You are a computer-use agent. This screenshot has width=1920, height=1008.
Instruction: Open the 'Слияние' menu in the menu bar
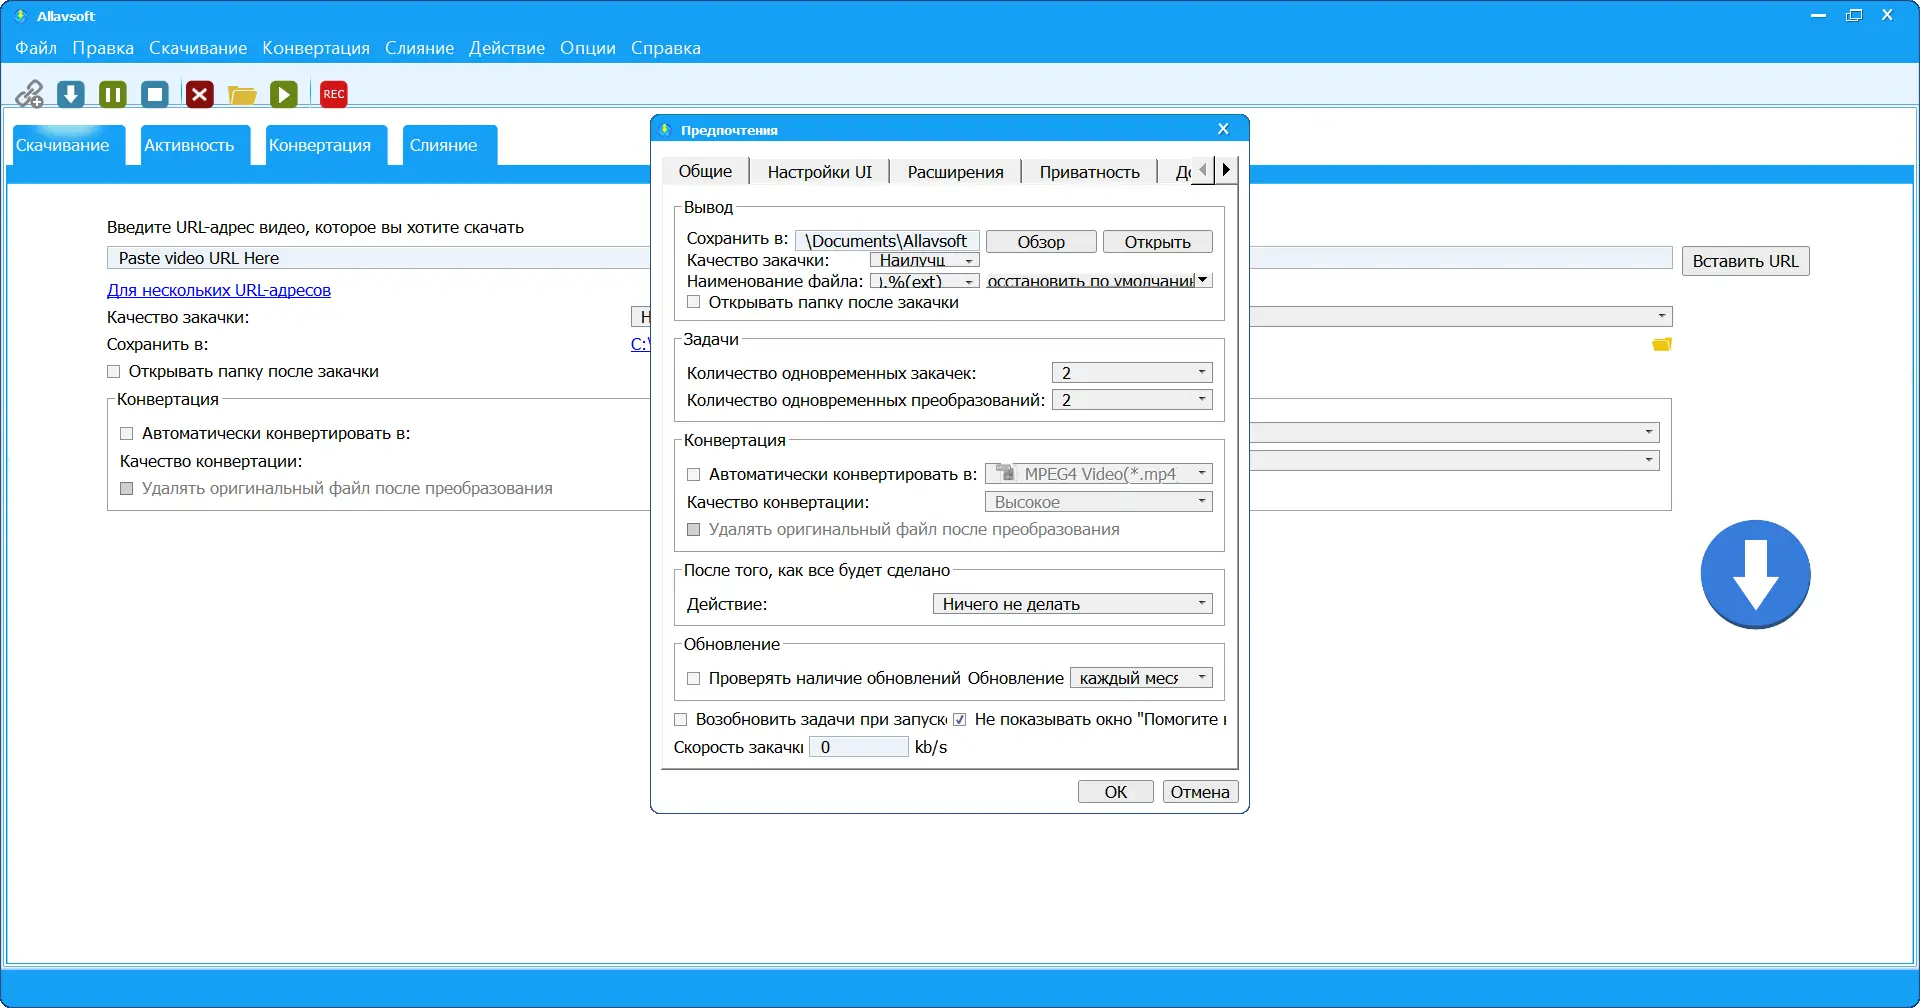(419, 48)
